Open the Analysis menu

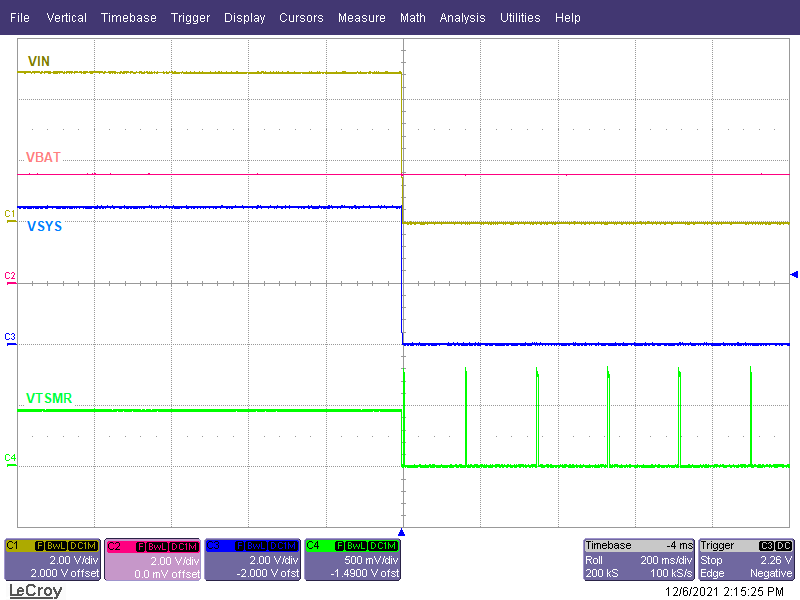(x=462, y=17)
